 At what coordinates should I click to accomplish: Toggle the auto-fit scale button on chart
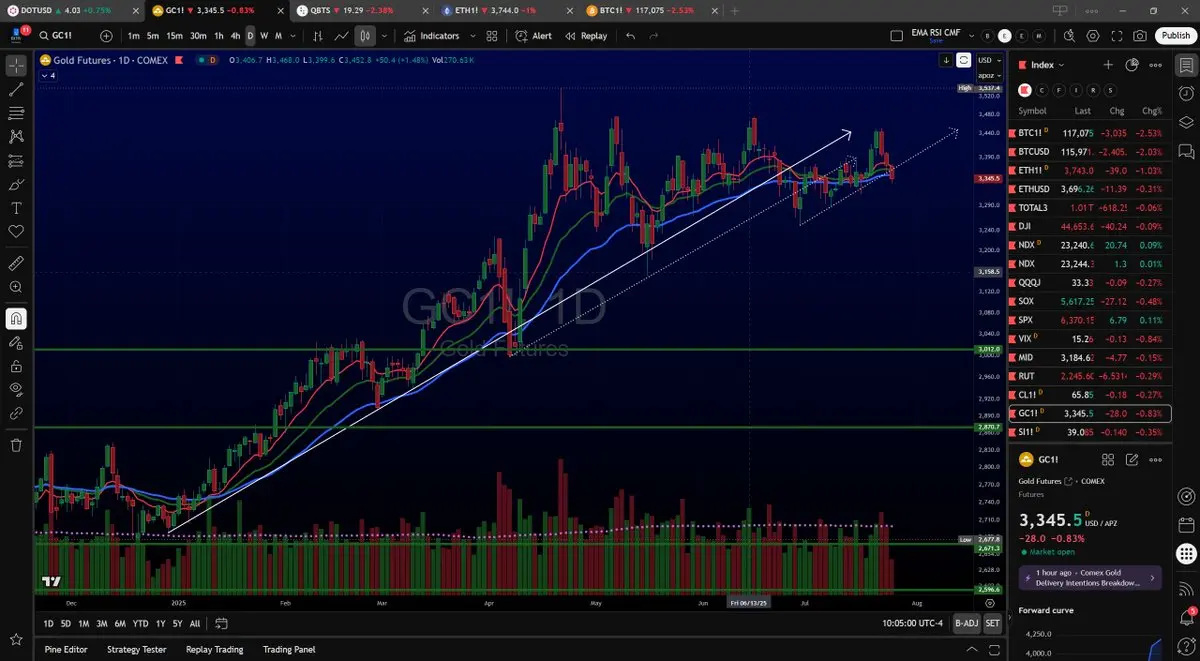click(963, 60)
